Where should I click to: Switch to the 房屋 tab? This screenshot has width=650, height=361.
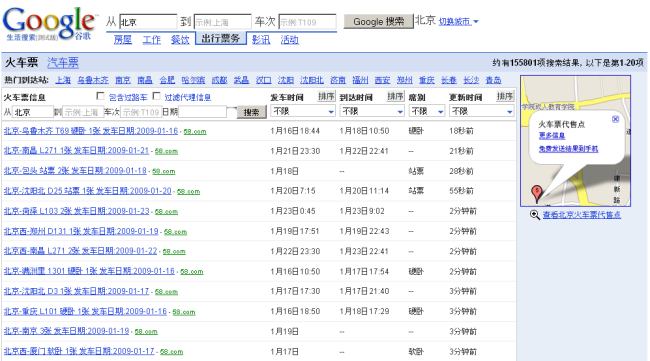[123, 40]
